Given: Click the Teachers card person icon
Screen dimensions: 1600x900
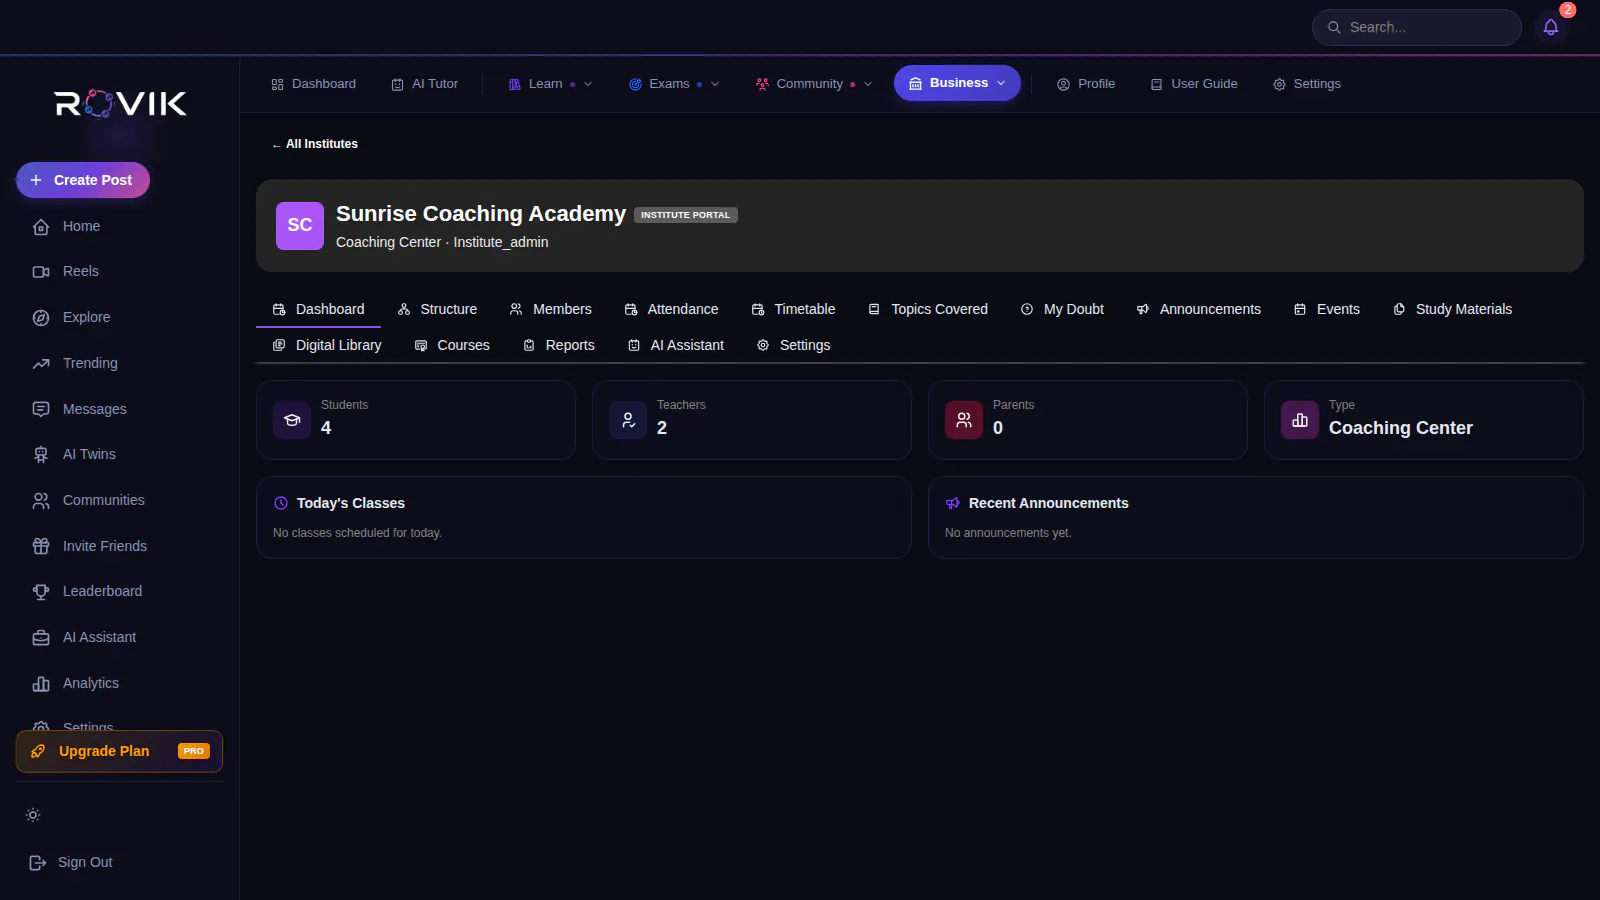Looking at the screenshot, I should [x=628, y=420].
